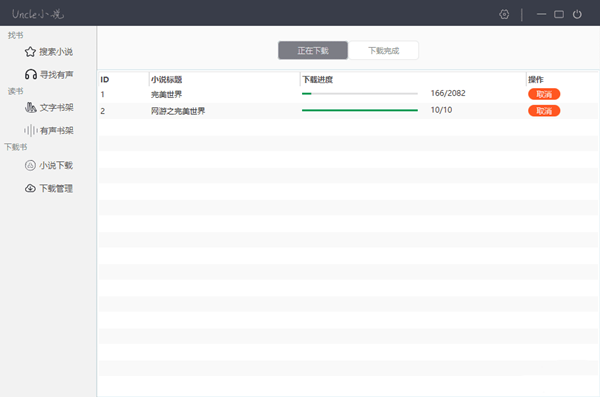Click the progress count 10/10
Viewport: 600px width, 397px height.
[x=441, y=110]
